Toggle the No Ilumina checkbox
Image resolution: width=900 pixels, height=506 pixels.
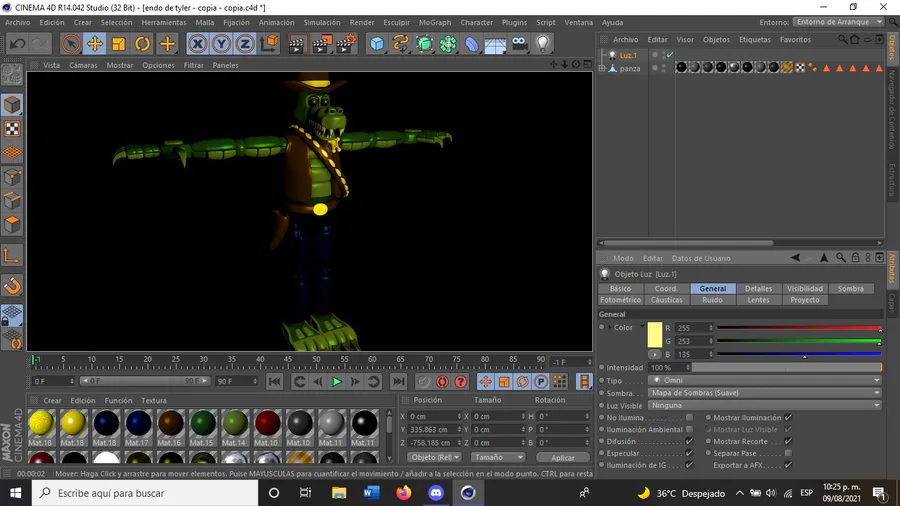[x=689, y=418]
